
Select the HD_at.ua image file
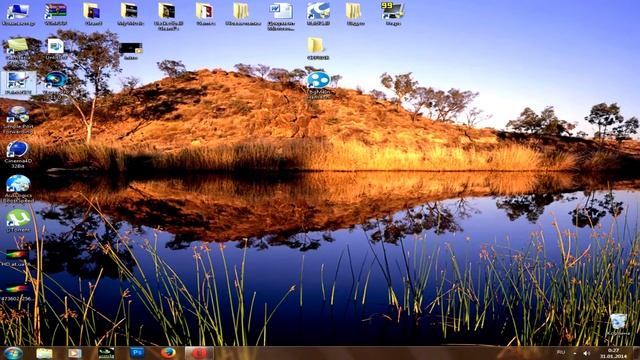[16, 258]
